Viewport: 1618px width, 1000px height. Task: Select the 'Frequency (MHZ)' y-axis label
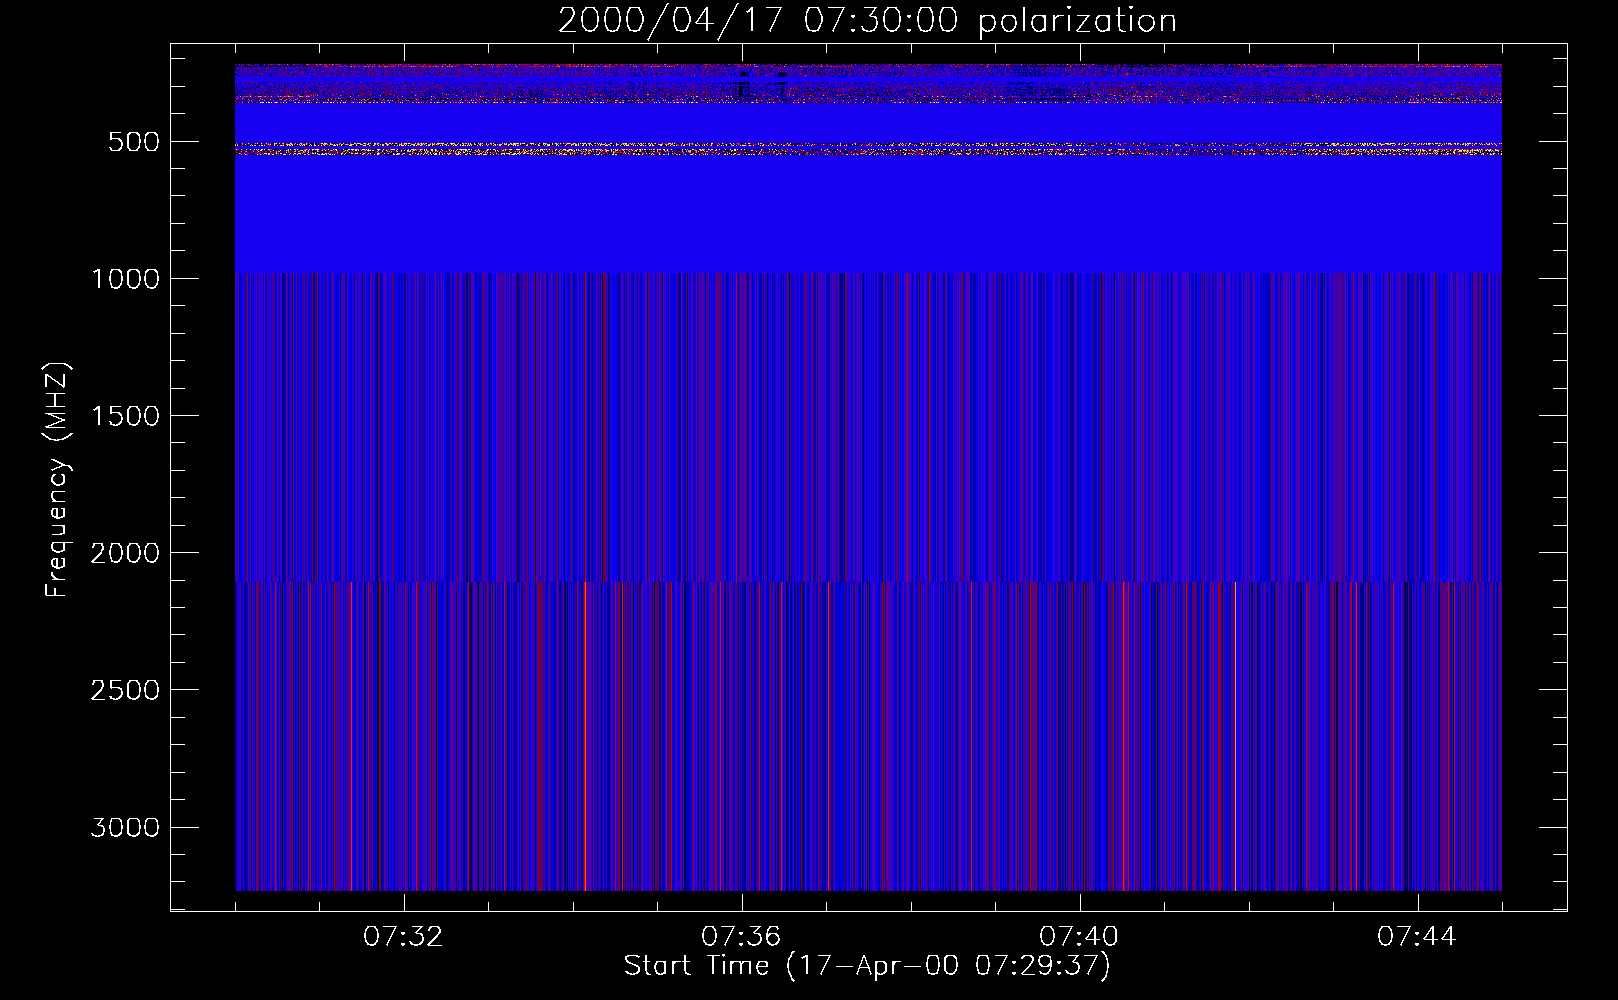tap(58, 479)
